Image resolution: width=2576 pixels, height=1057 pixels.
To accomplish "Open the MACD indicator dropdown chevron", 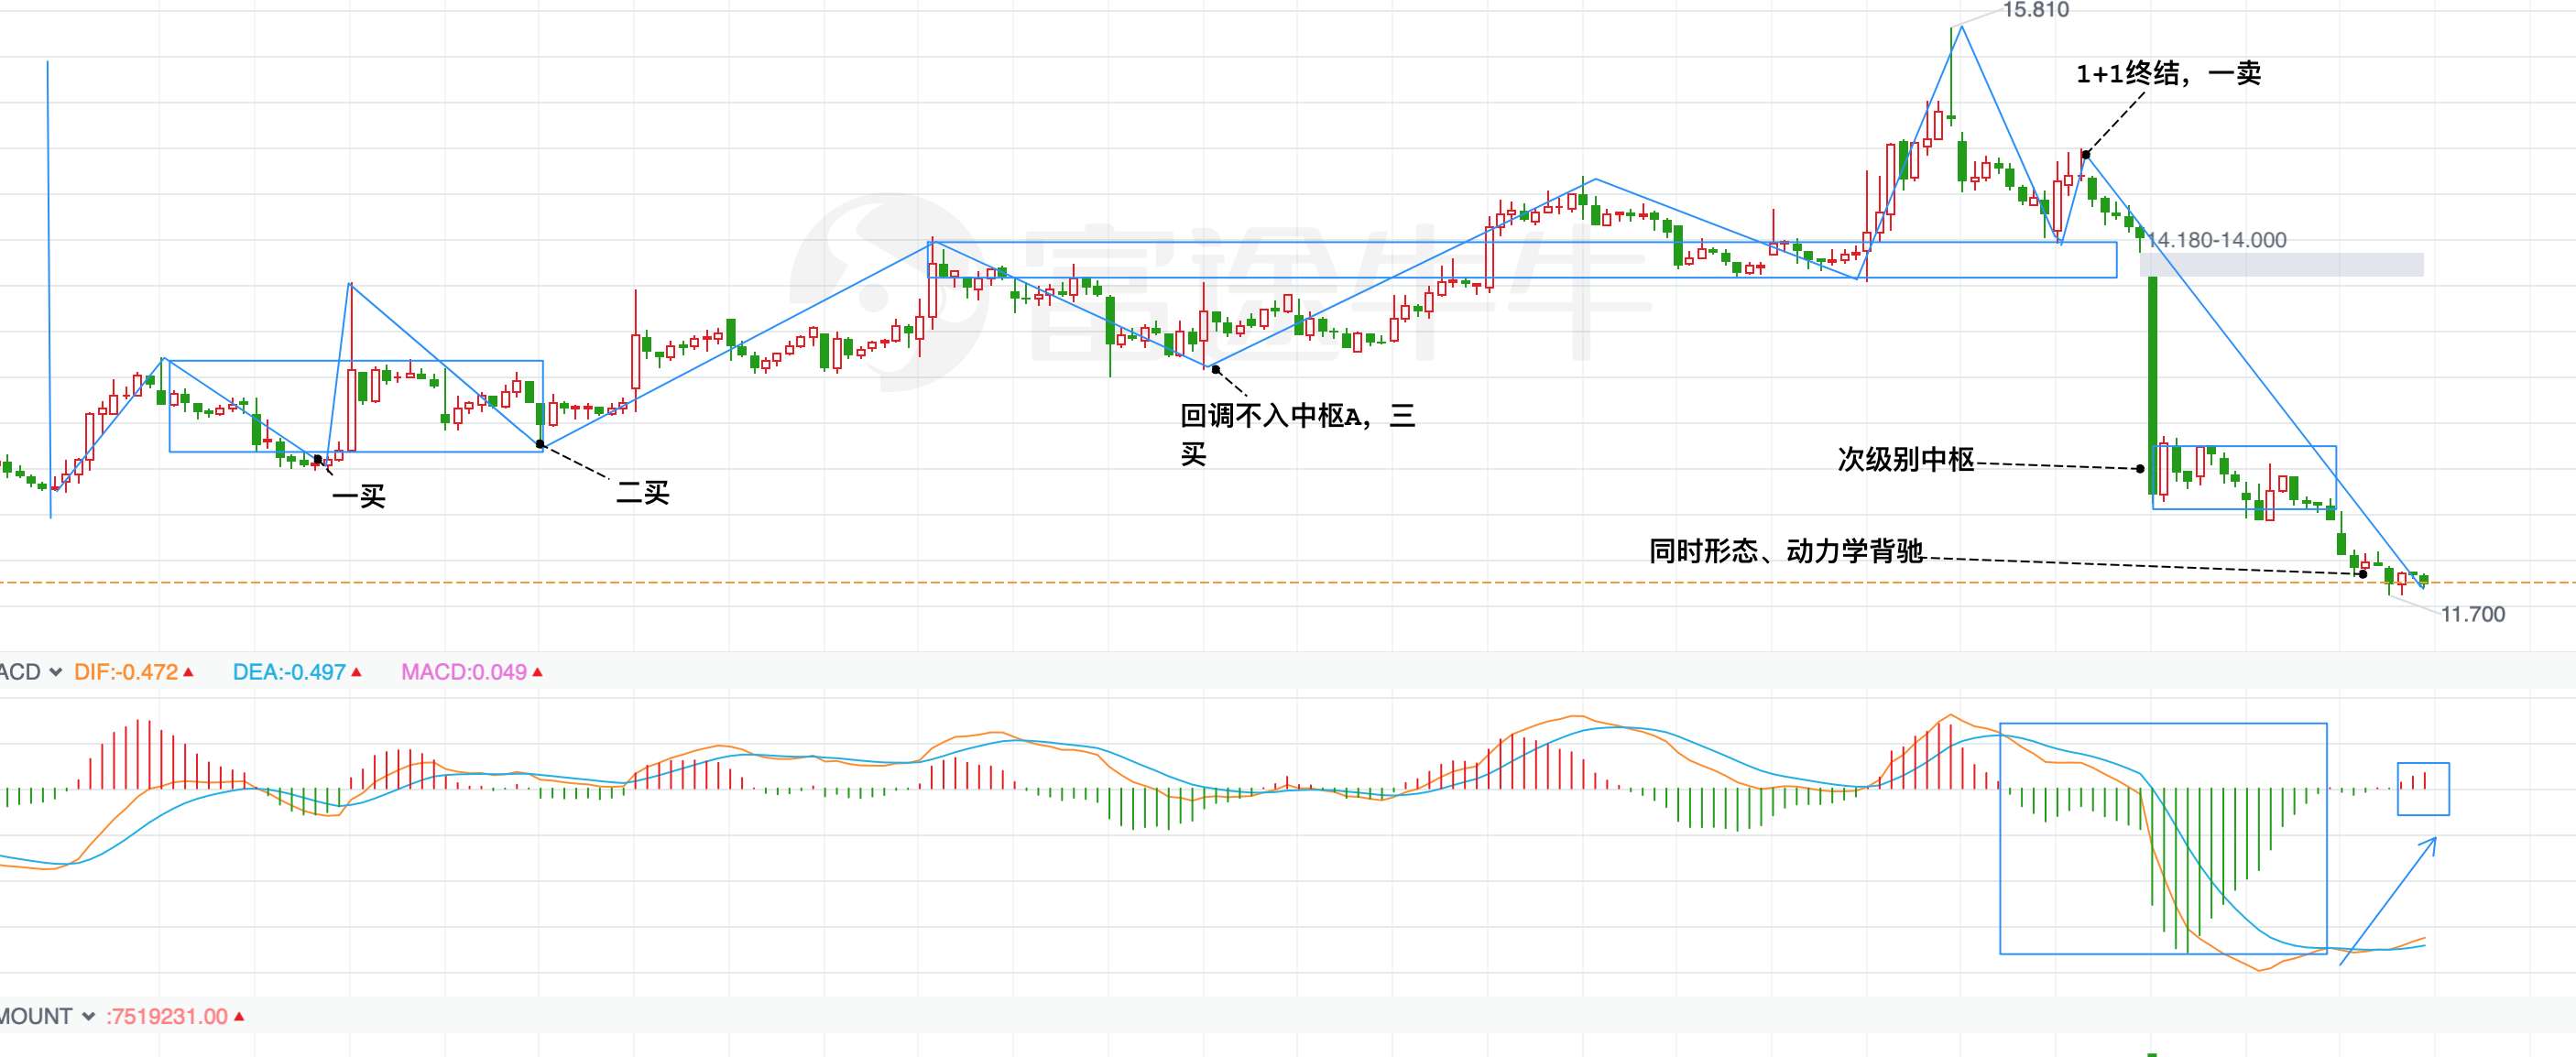I will click(55, 672).
